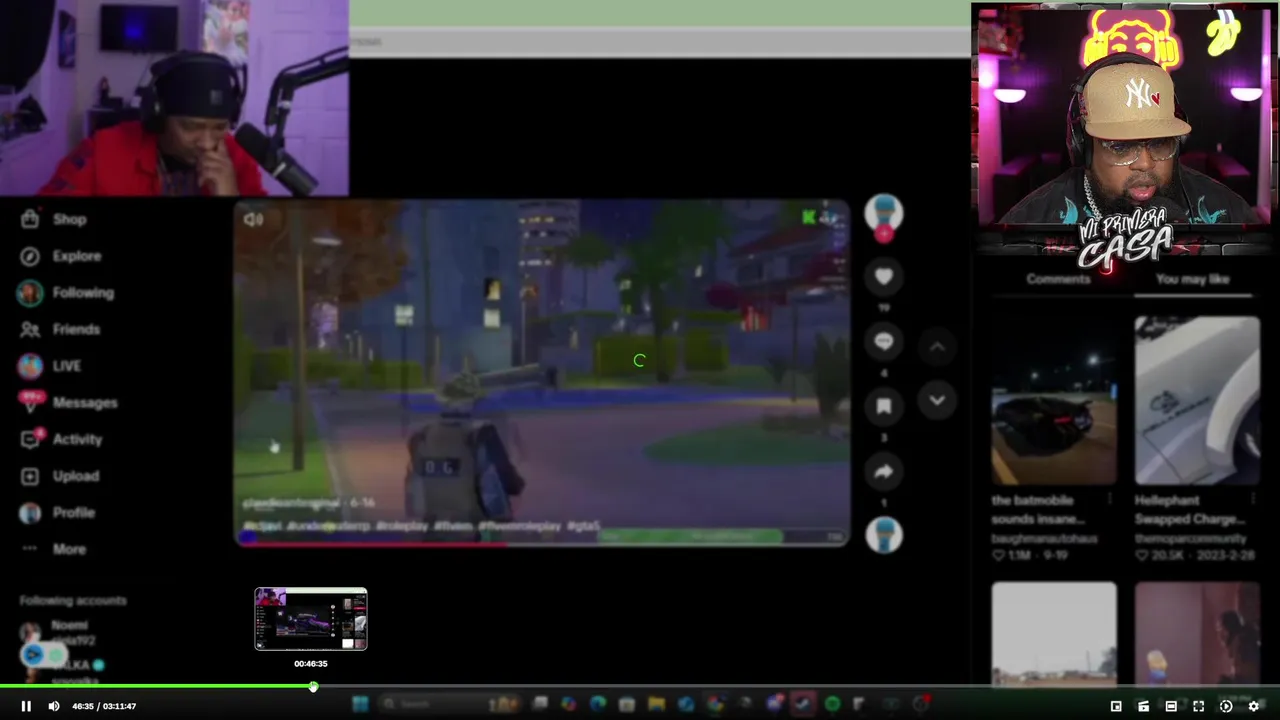Click the TikTok video hashtag caption line
This screenshot has width=1280, height=720.
(421, 526)
